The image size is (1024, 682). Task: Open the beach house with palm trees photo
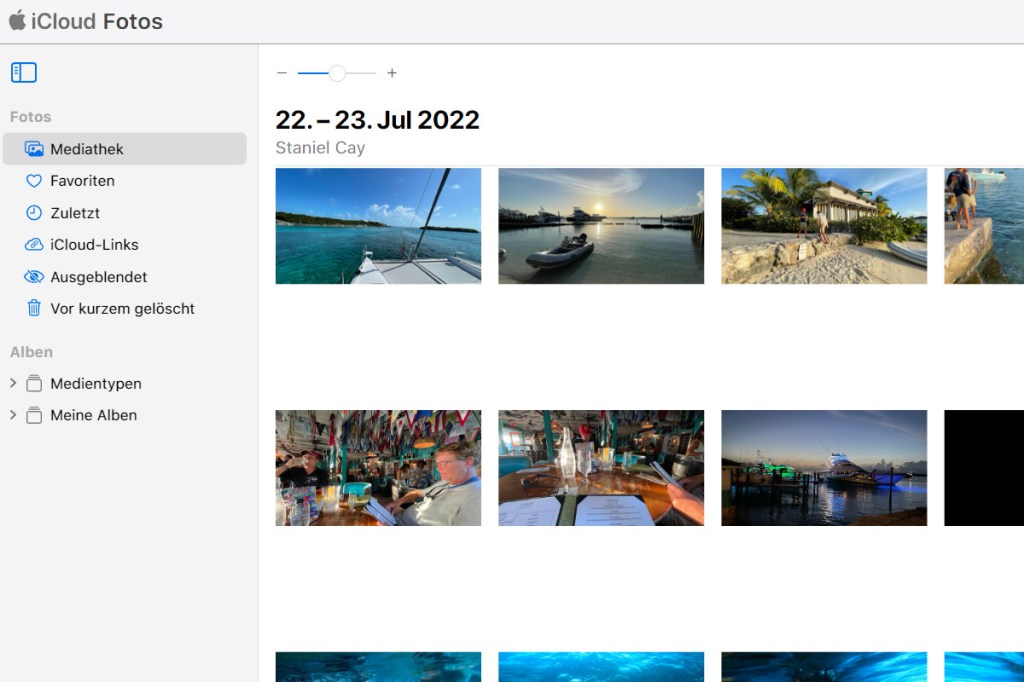coord(824,226)
